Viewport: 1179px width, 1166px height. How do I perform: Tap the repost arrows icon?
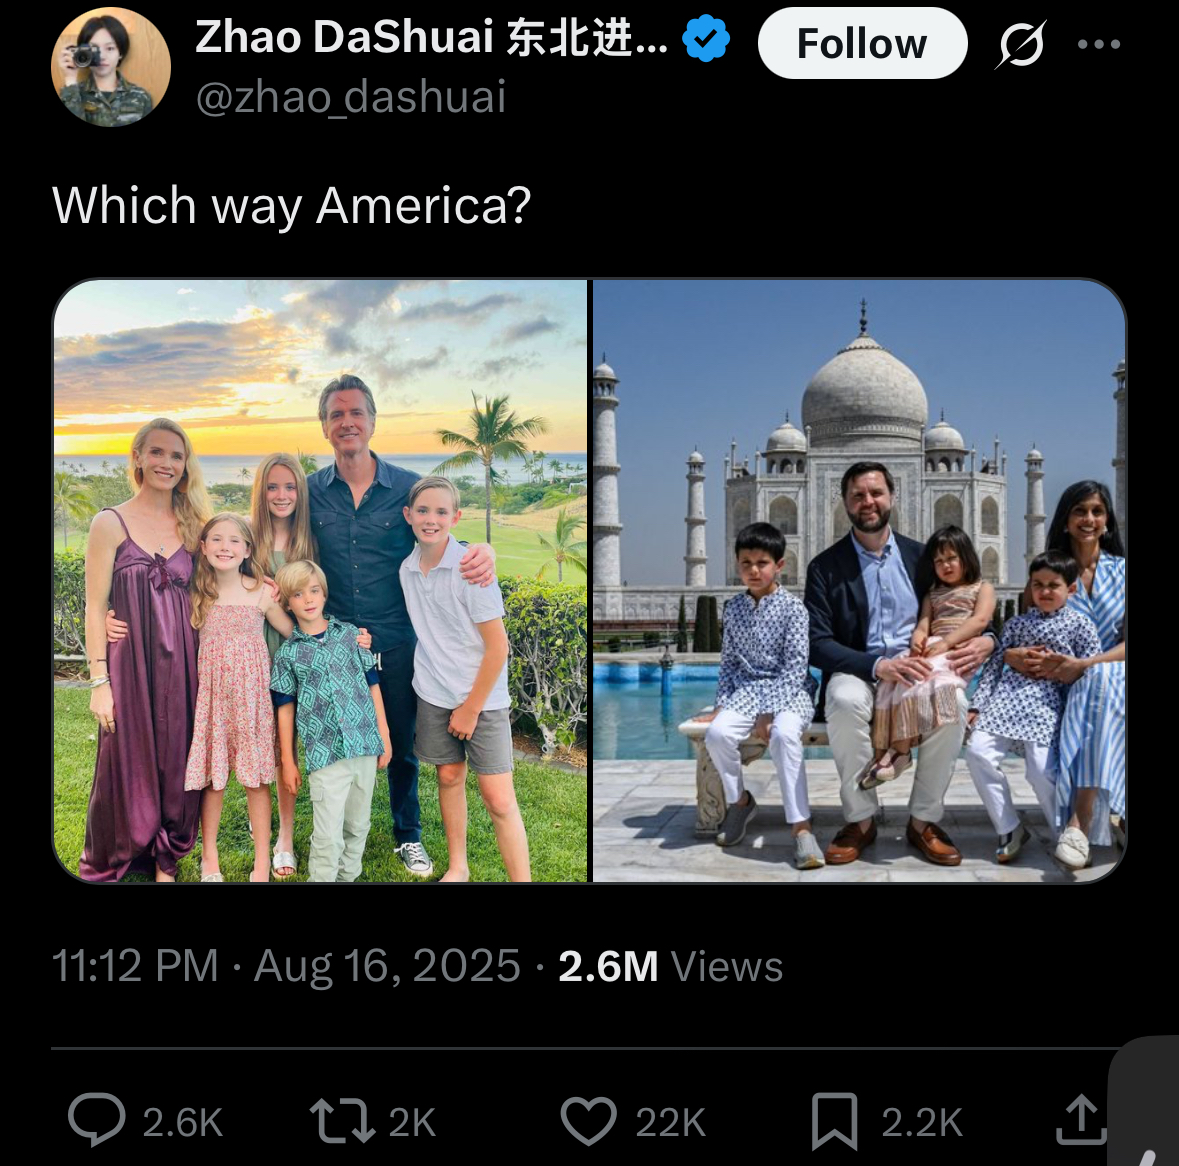point(342,1120)
